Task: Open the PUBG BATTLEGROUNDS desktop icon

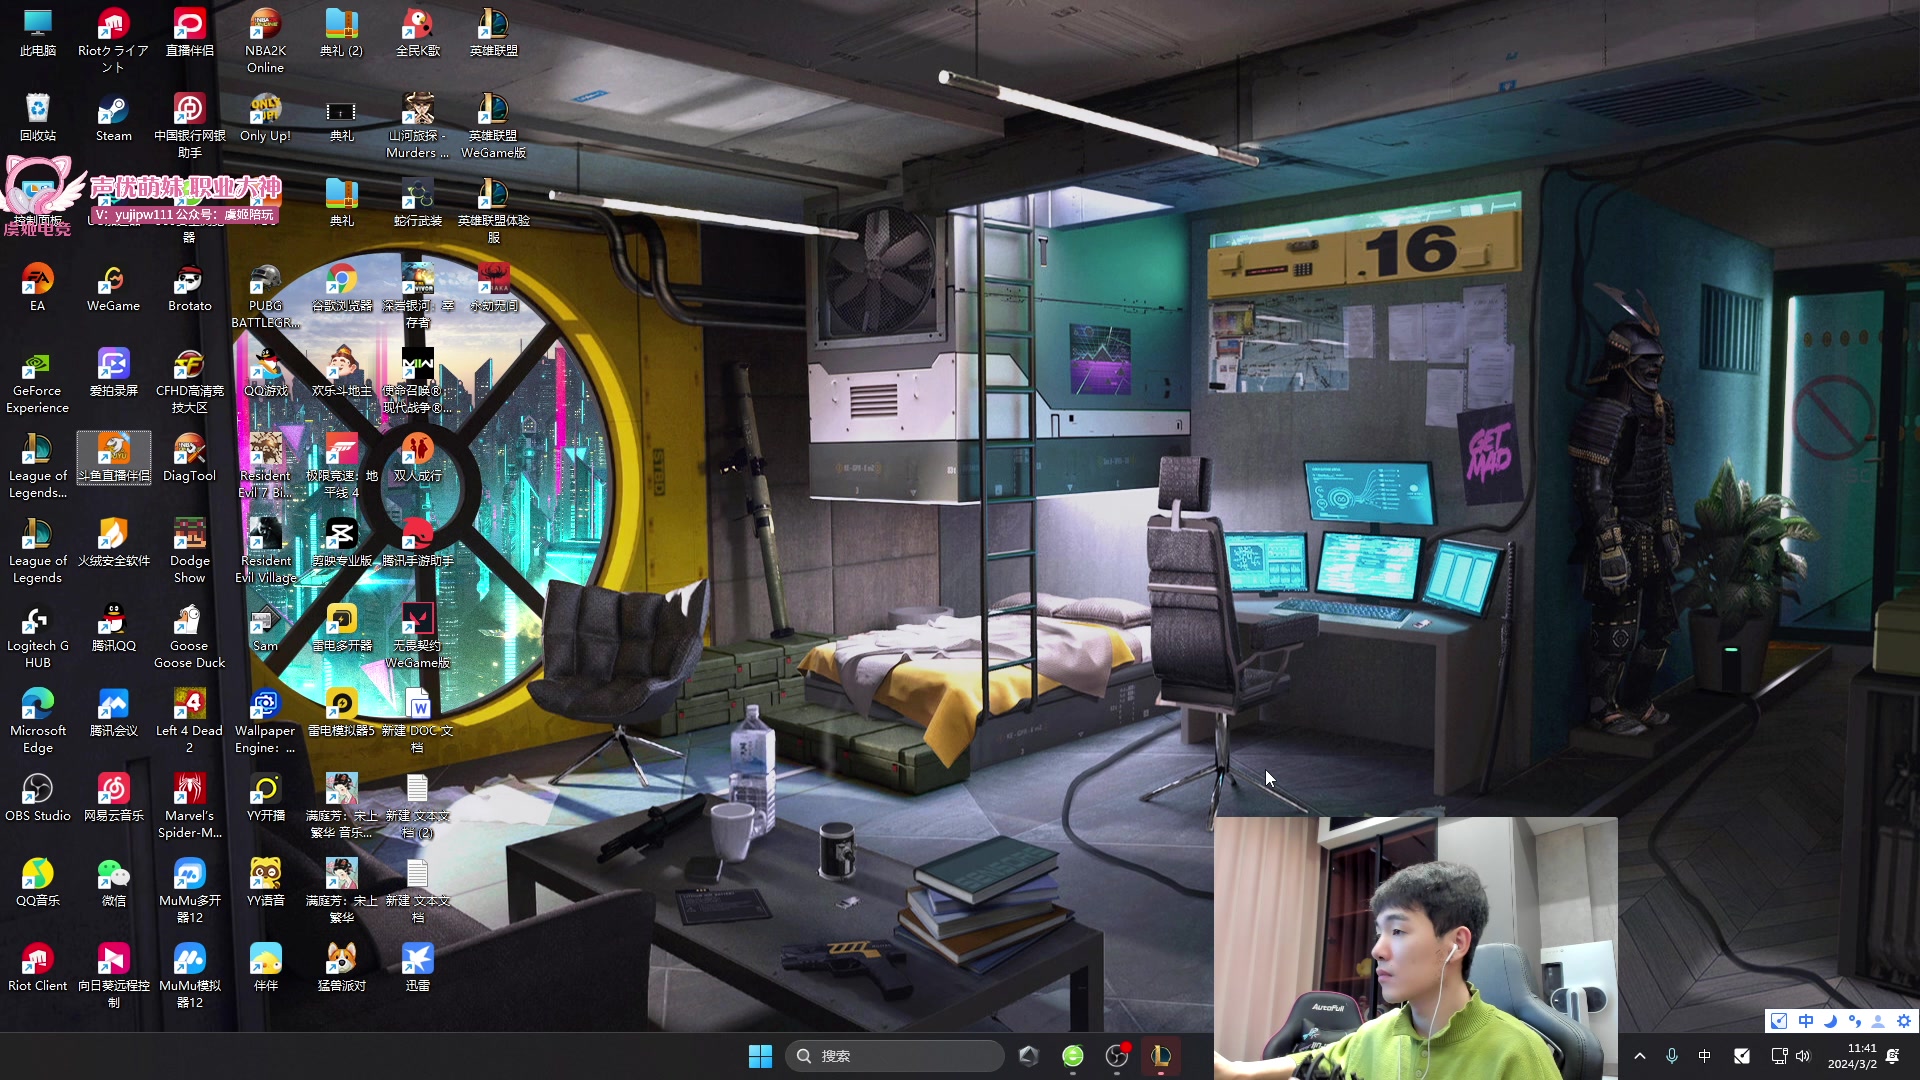Action: 265,297
